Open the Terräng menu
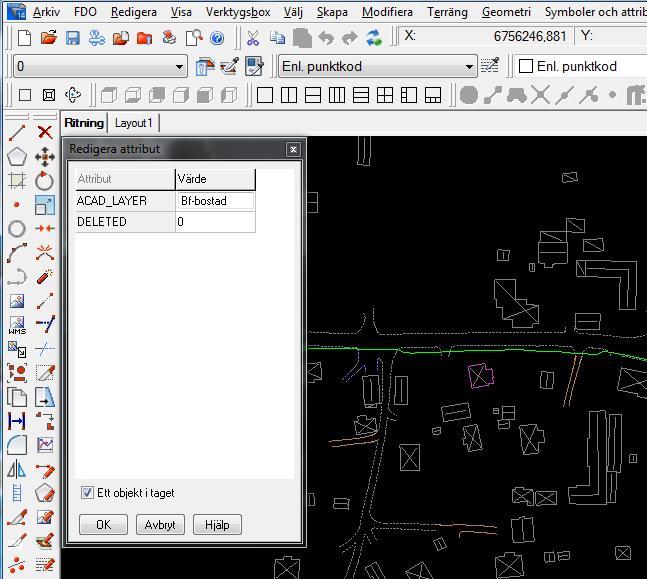 [x=447, y=12]
